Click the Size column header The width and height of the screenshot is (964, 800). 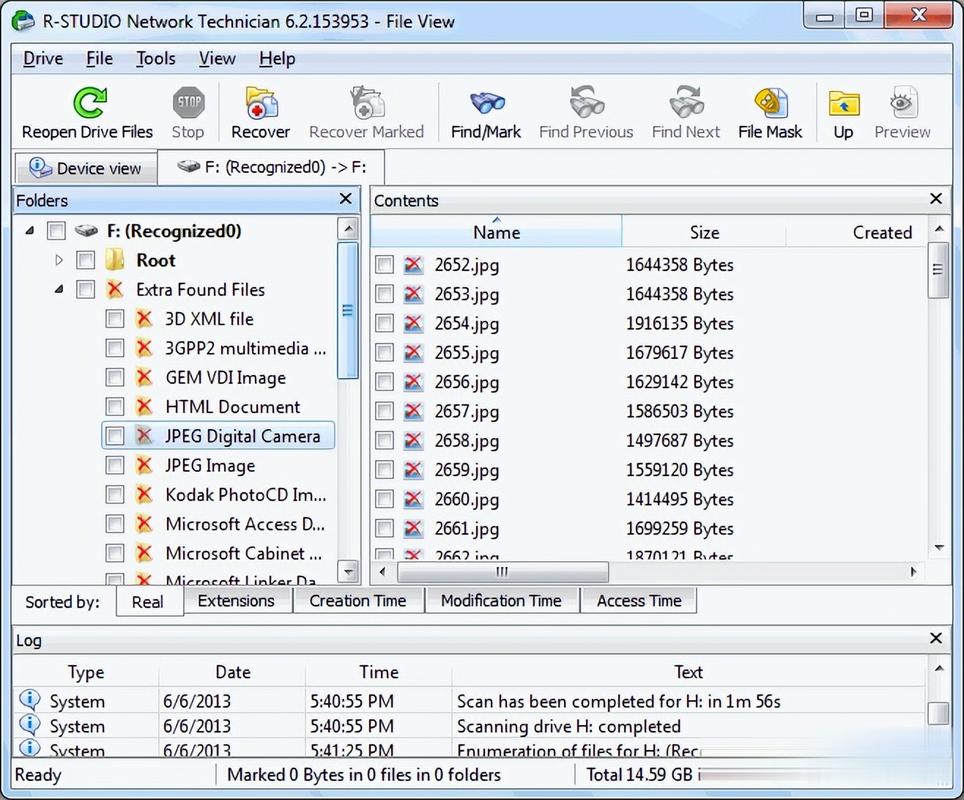(704, 232)
